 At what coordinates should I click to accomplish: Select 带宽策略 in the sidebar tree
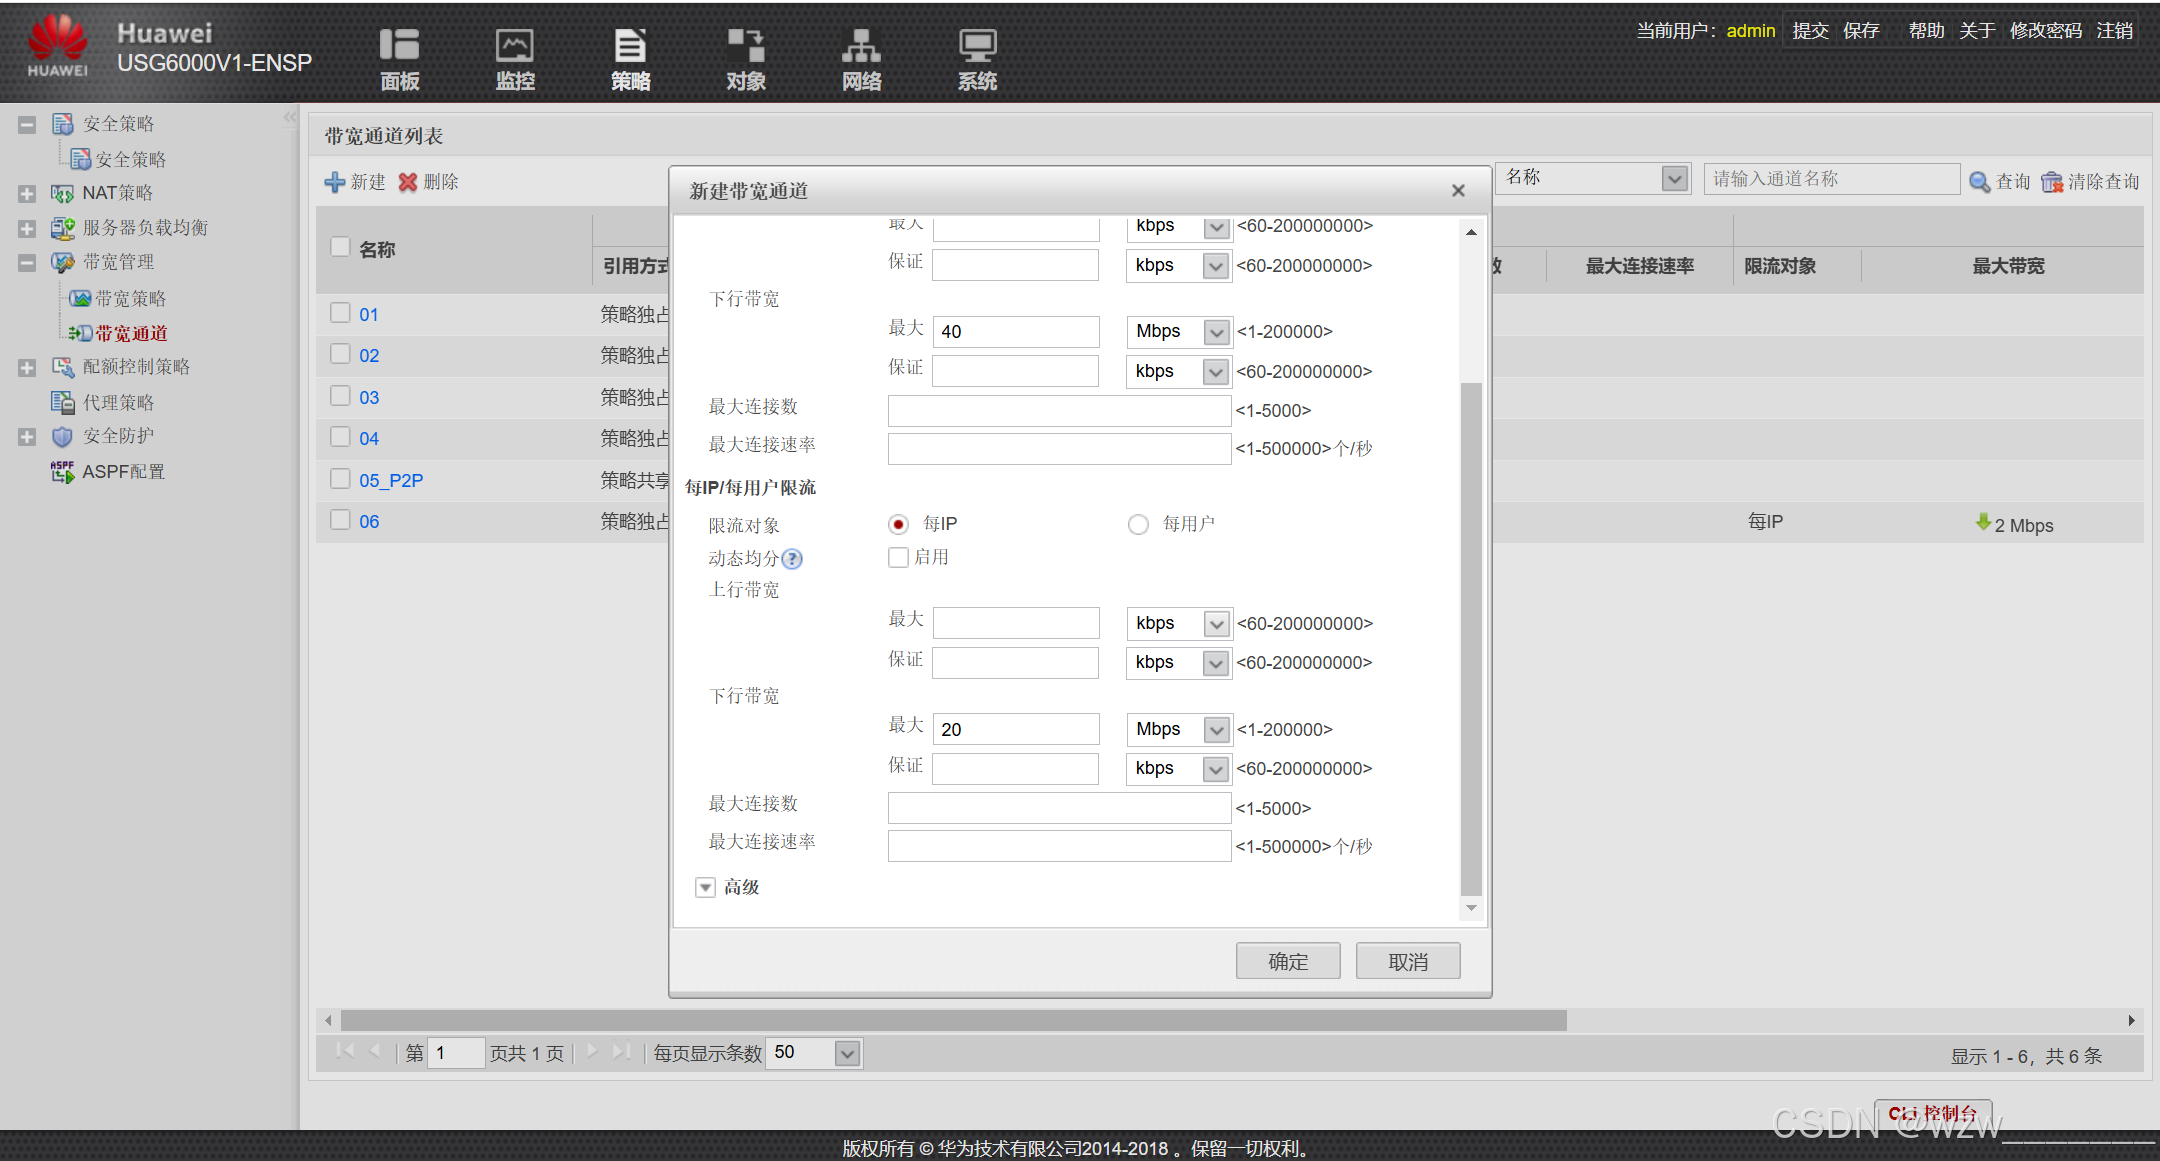[x=130, y=298]
